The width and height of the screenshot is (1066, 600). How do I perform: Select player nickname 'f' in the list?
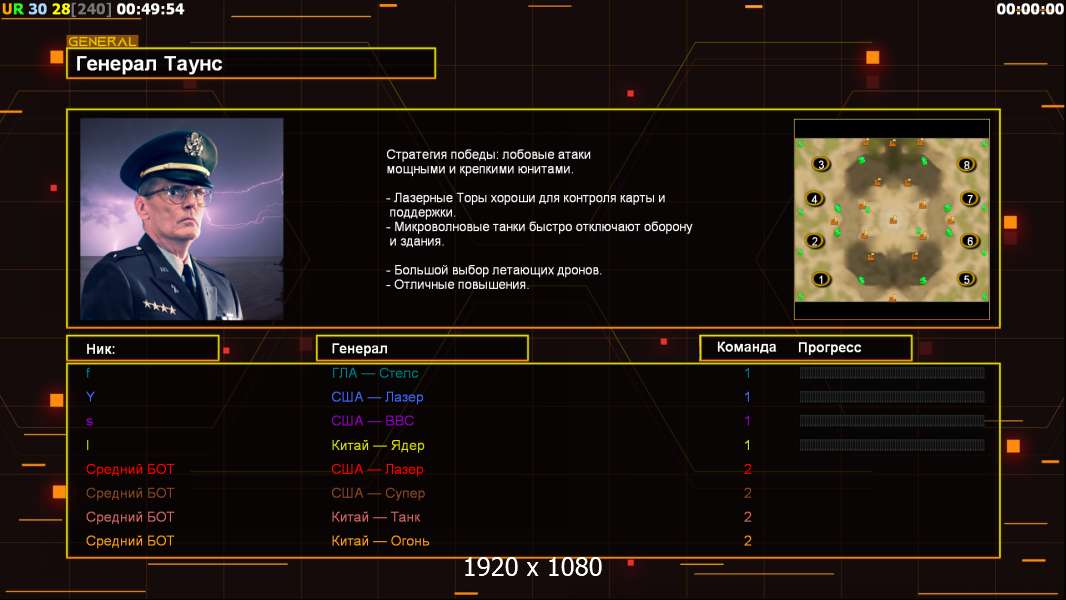(x=88, y=373)
